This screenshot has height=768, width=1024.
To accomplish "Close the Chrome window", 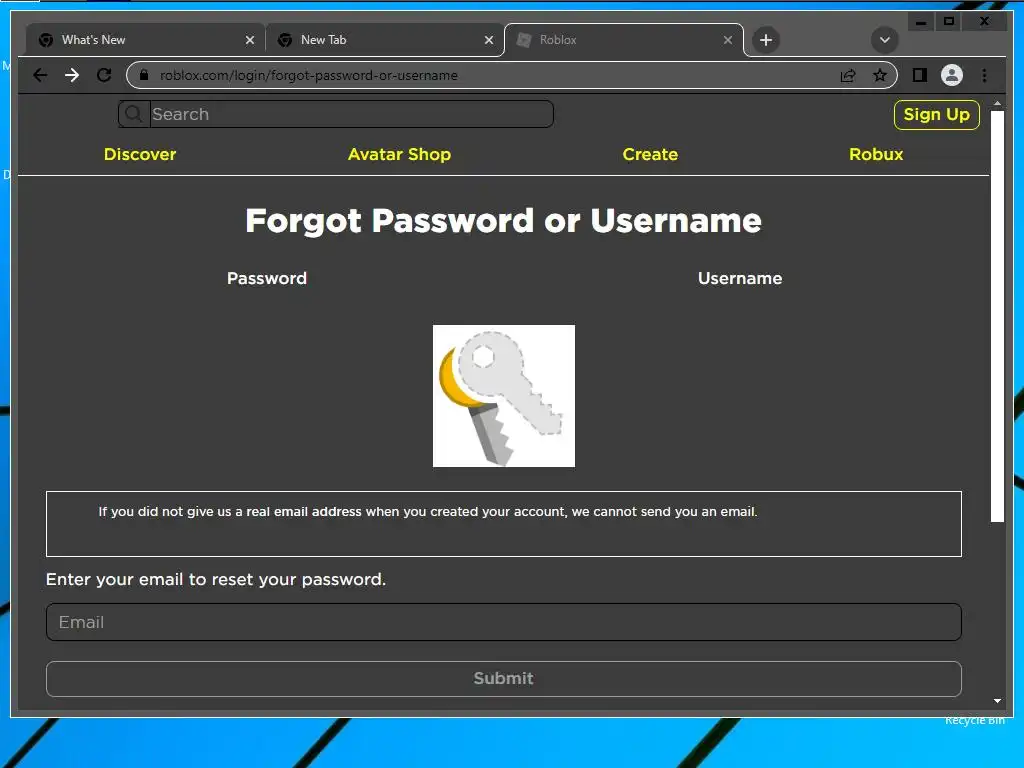I will (984, 22).
